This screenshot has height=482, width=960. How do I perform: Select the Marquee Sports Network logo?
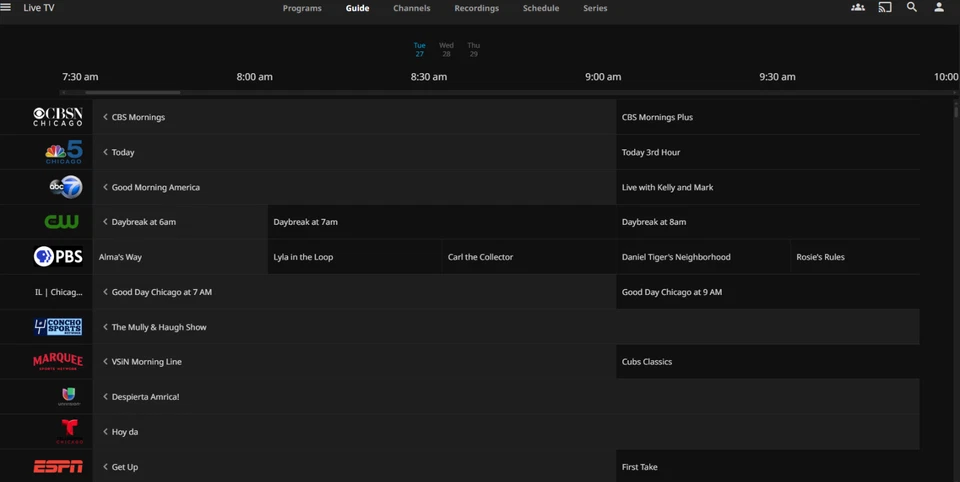[x=58, y=361]
